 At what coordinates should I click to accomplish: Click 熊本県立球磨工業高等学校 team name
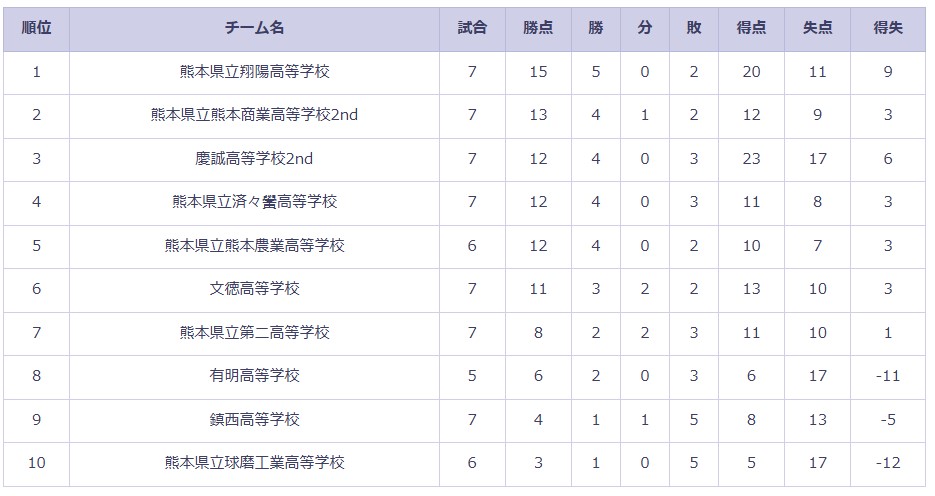tap(255, 463)
